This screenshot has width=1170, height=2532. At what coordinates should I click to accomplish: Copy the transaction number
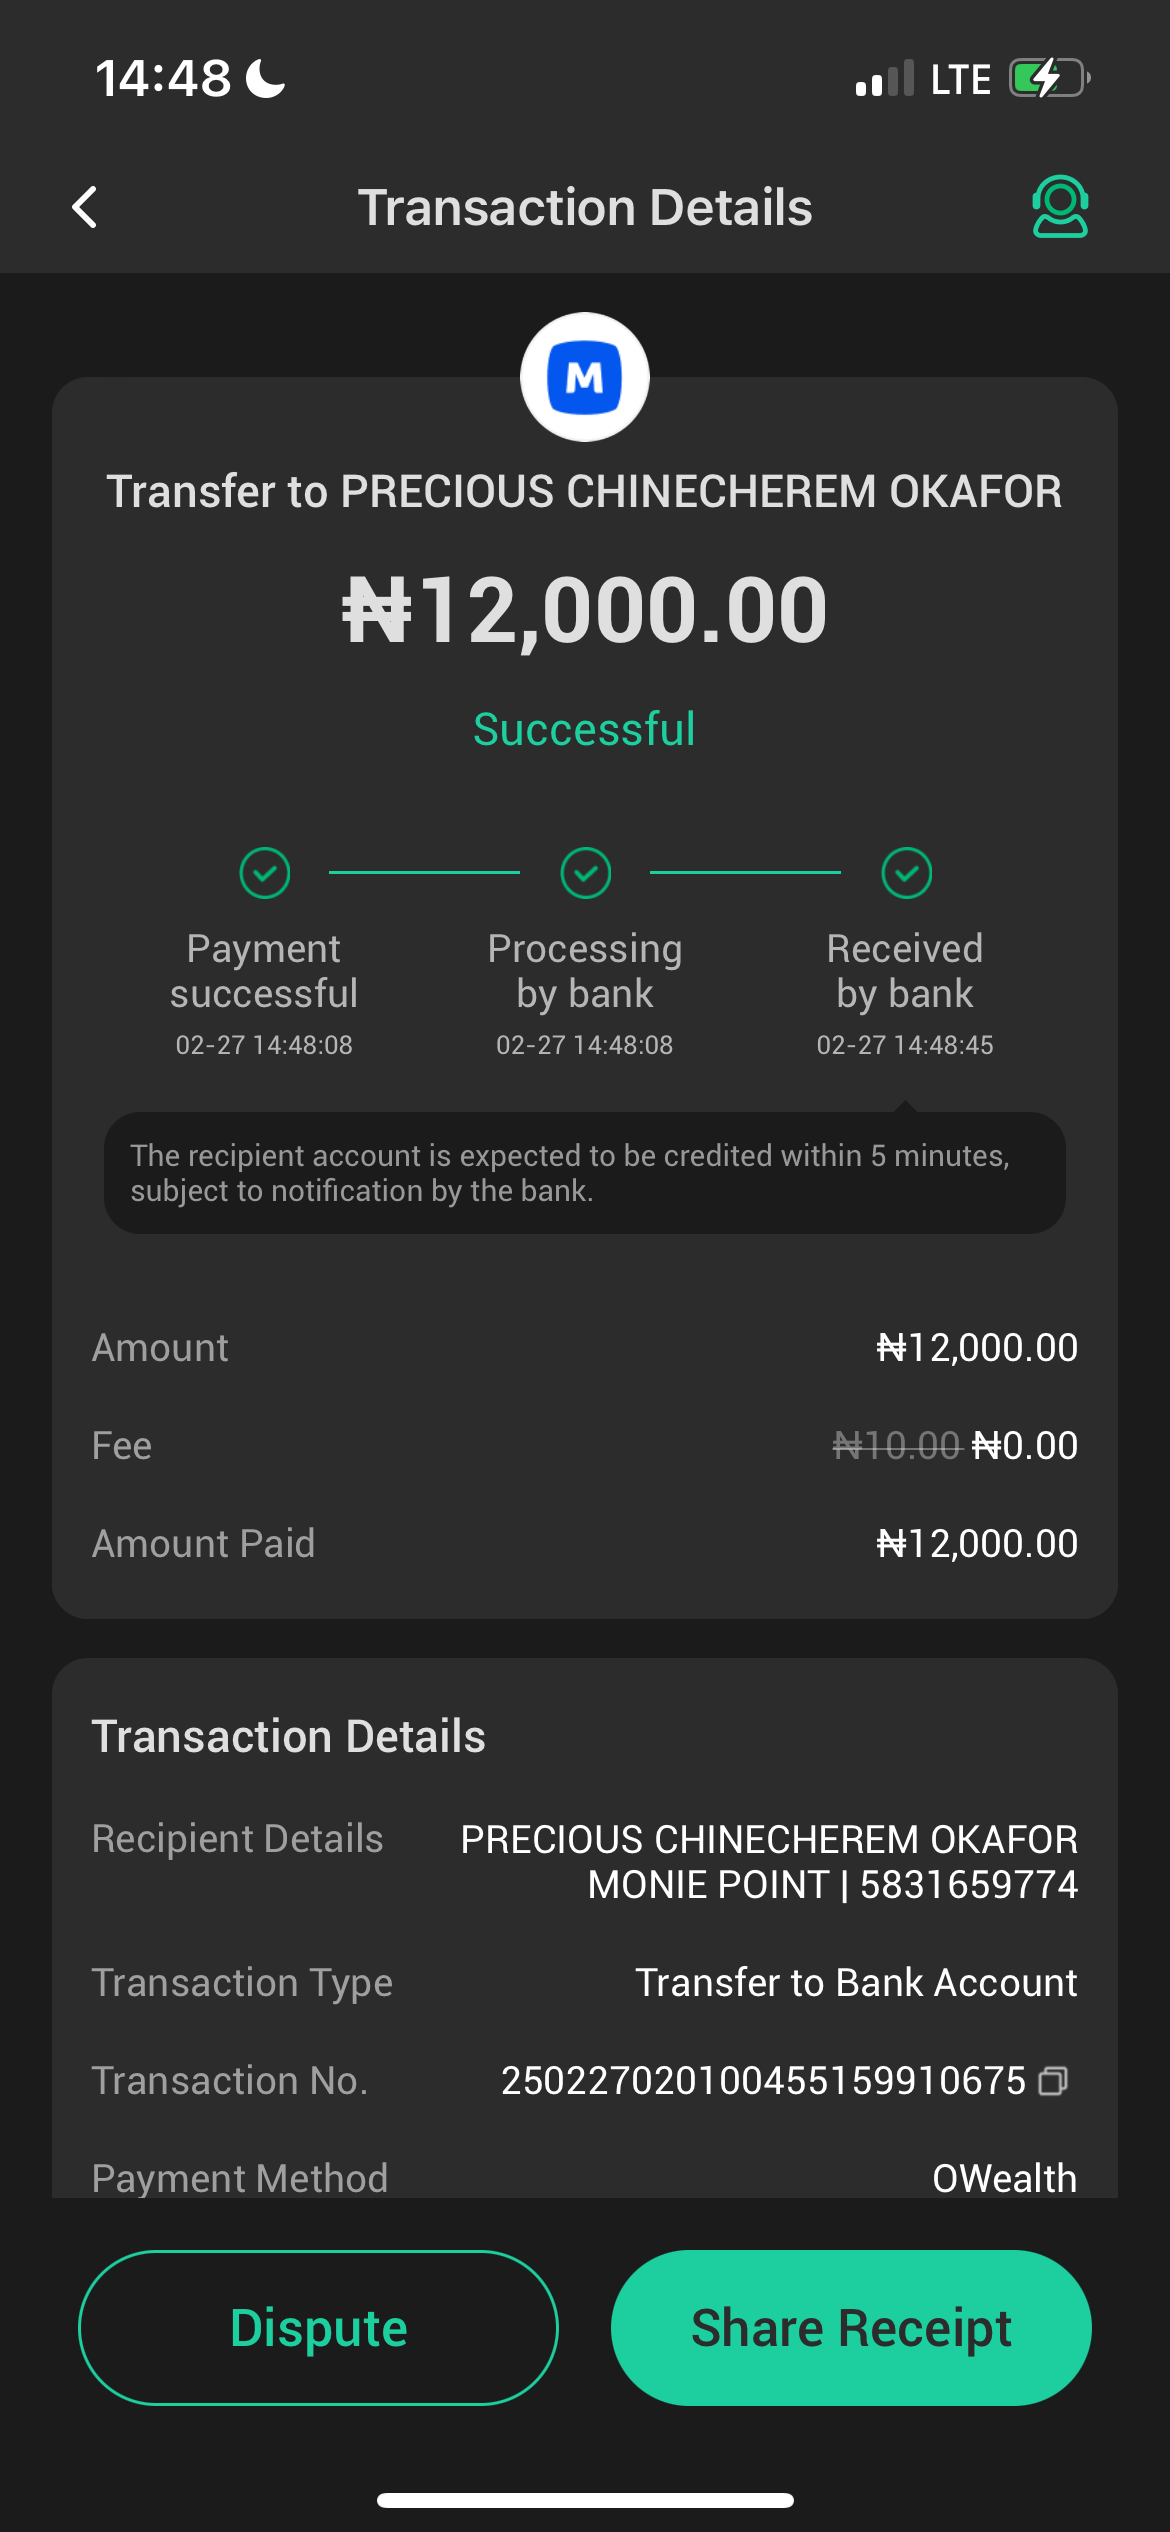point(1053,2081)
